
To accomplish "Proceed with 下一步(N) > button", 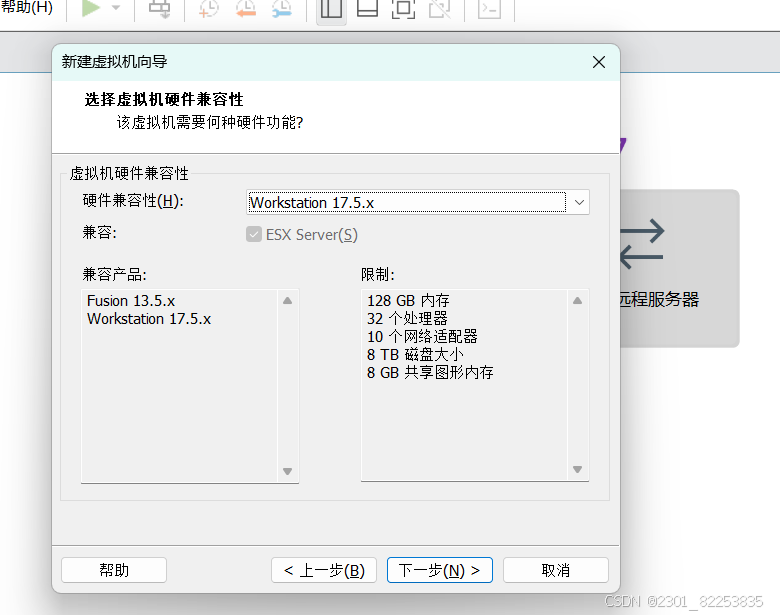I will coord(440,570).
